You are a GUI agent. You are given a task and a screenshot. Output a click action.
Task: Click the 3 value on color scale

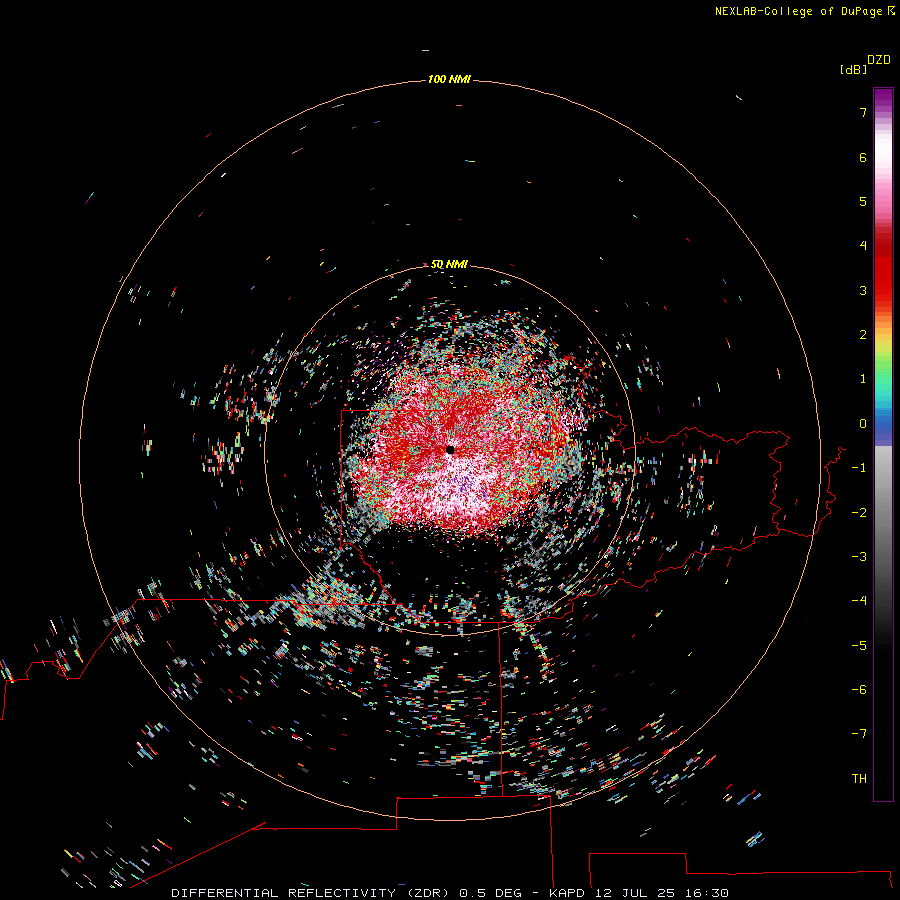pyautogui.click(x=863, y=290)
